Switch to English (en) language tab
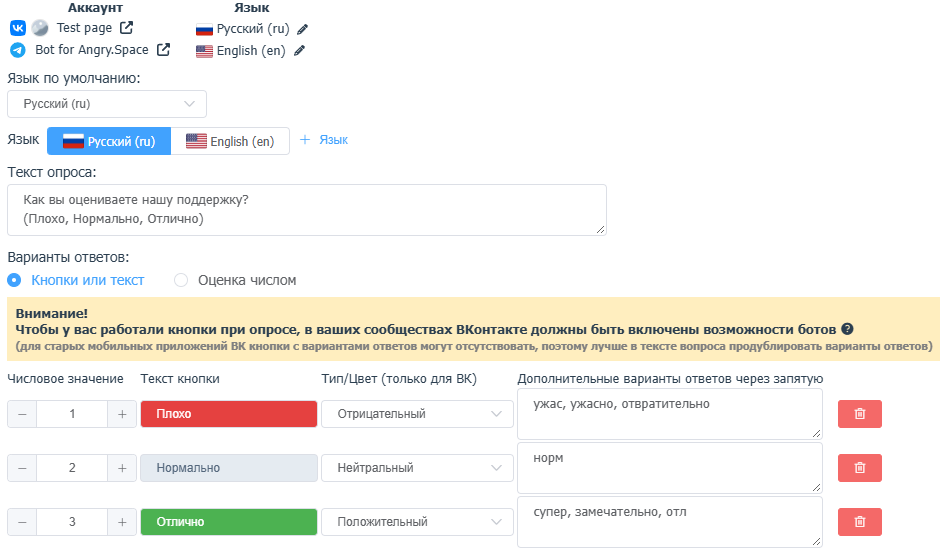 [230, 141]
